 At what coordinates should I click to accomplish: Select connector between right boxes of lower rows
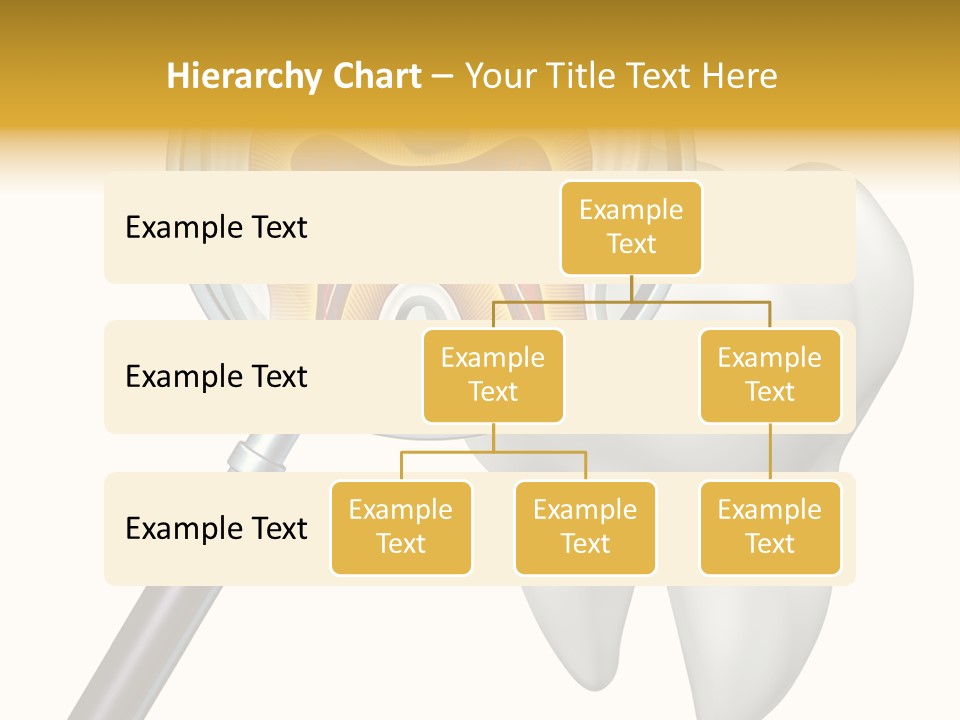pos(770,452)
